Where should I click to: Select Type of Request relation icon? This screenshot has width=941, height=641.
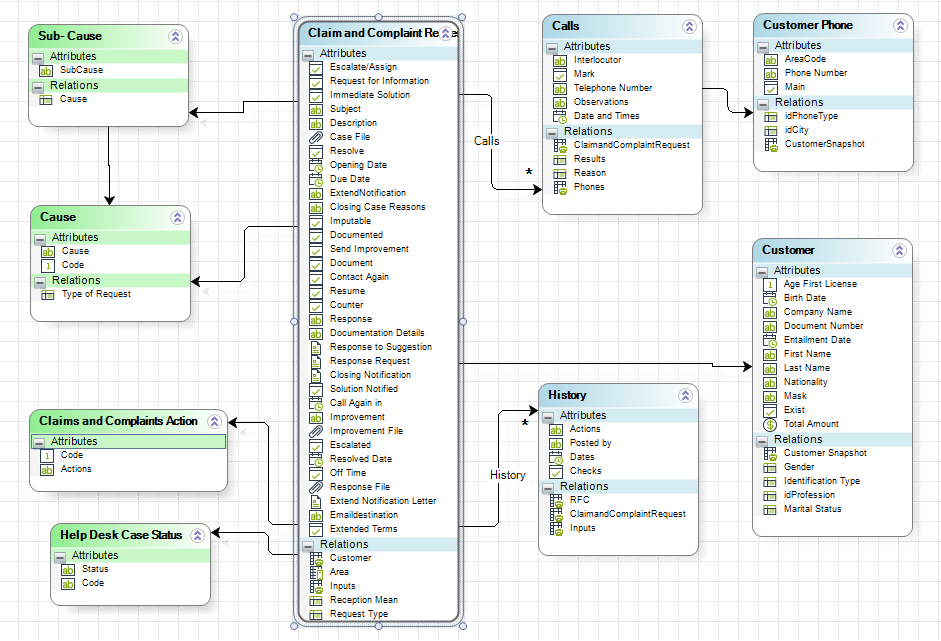(x=47, y=295)
